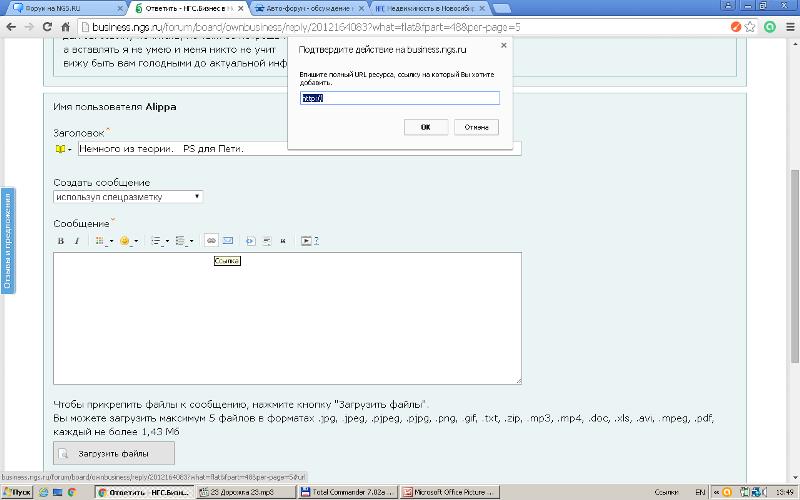Open the text color palette dropdown

click(103, 241)
